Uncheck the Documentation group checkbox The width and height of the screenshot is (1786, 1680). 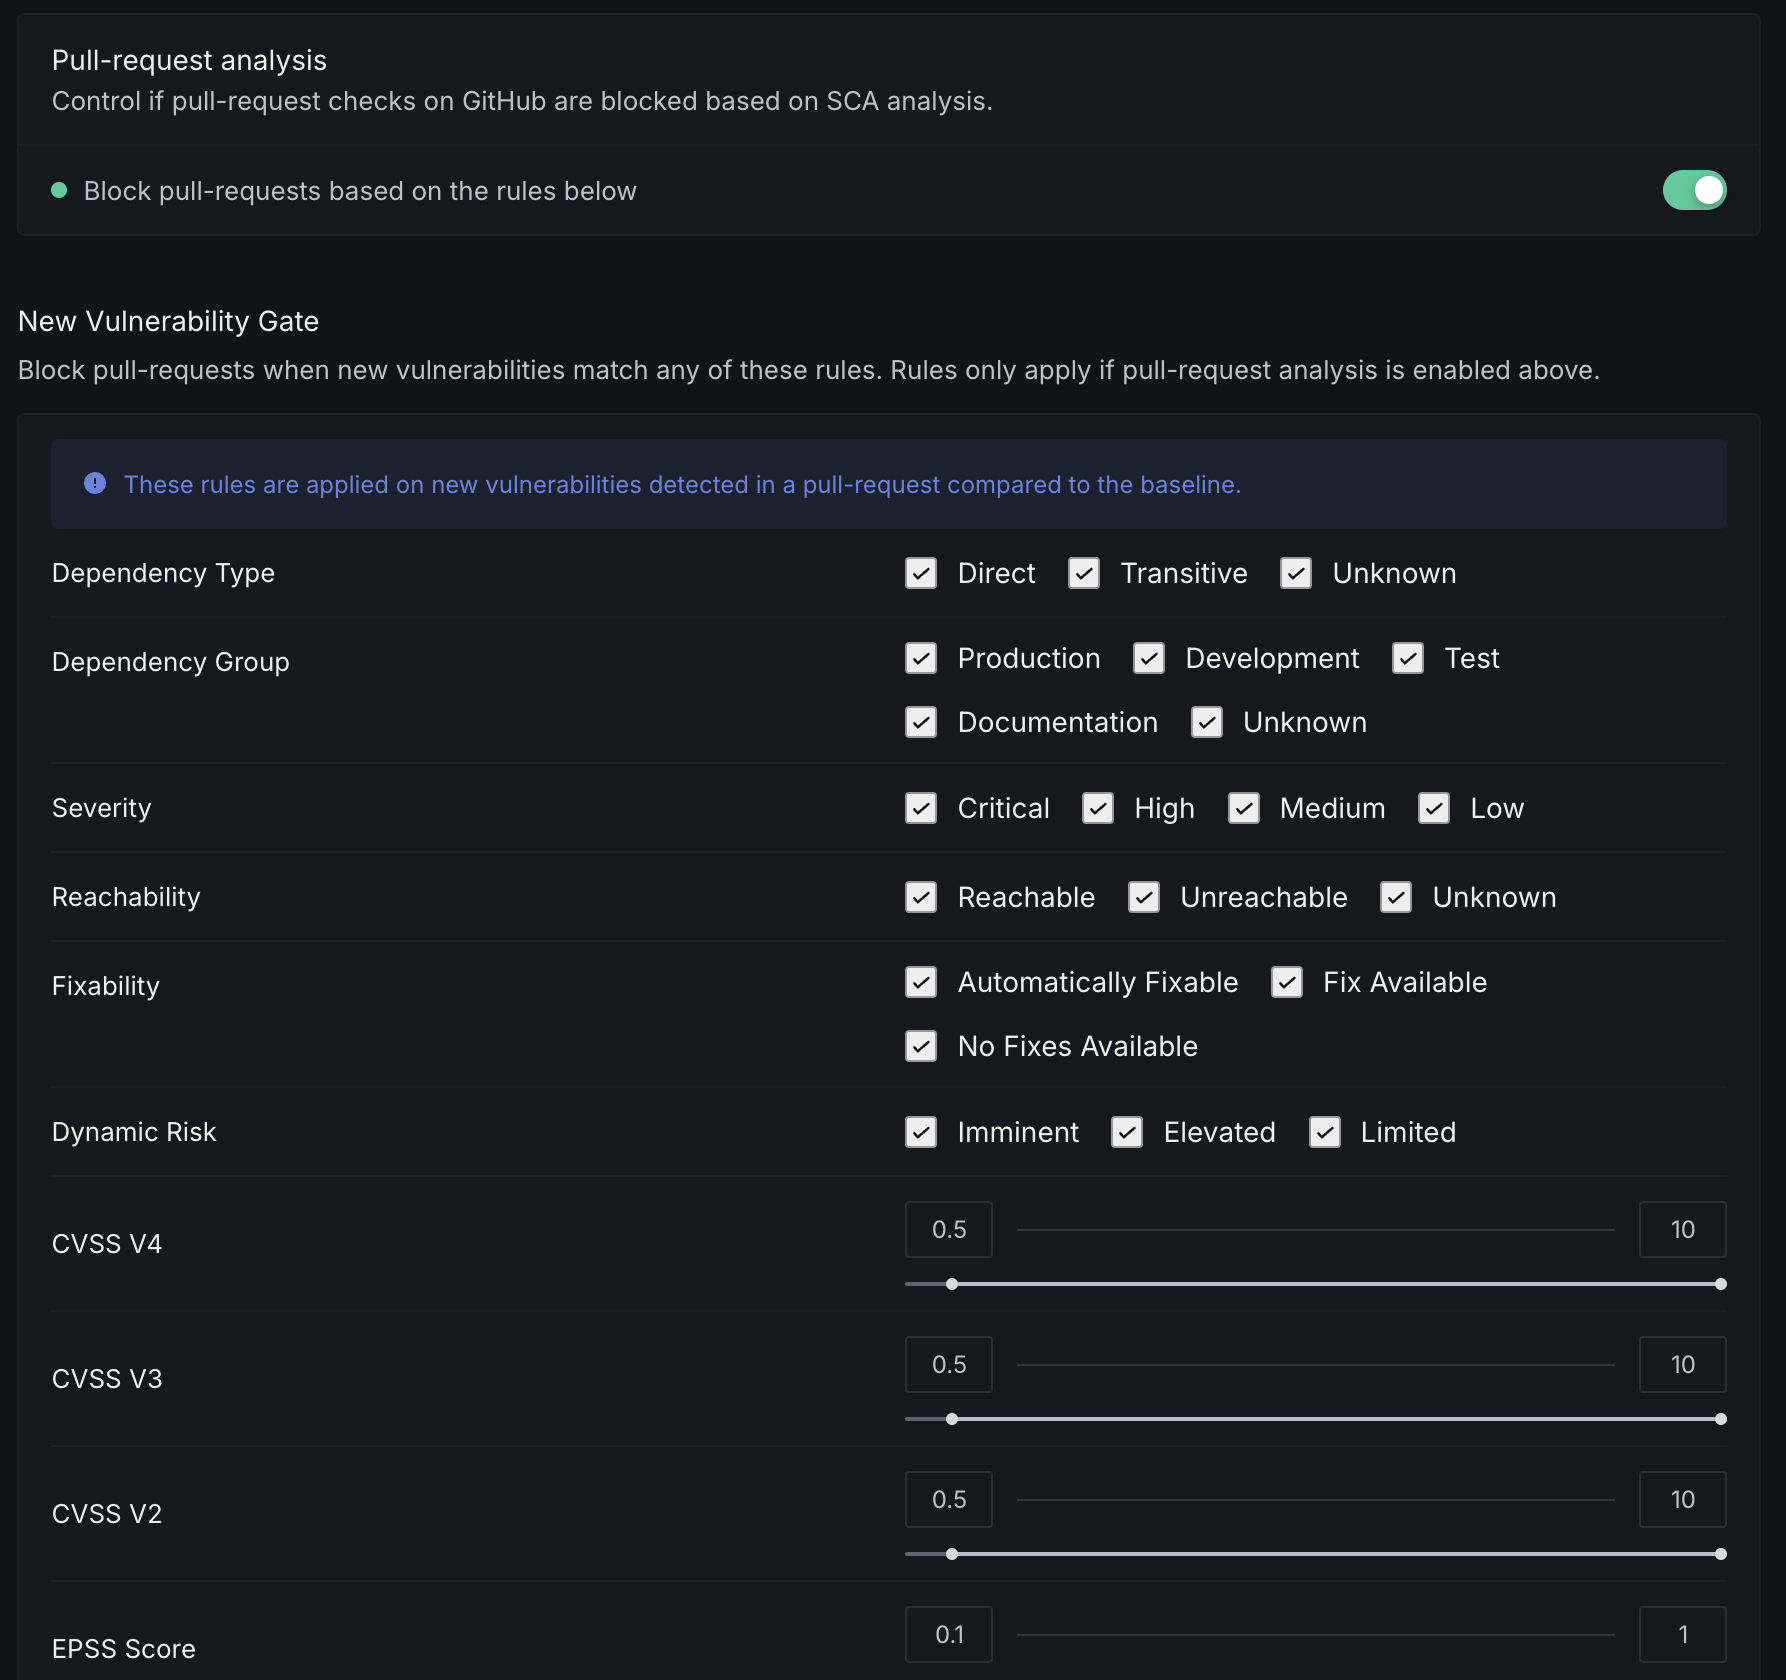(920, 722)
